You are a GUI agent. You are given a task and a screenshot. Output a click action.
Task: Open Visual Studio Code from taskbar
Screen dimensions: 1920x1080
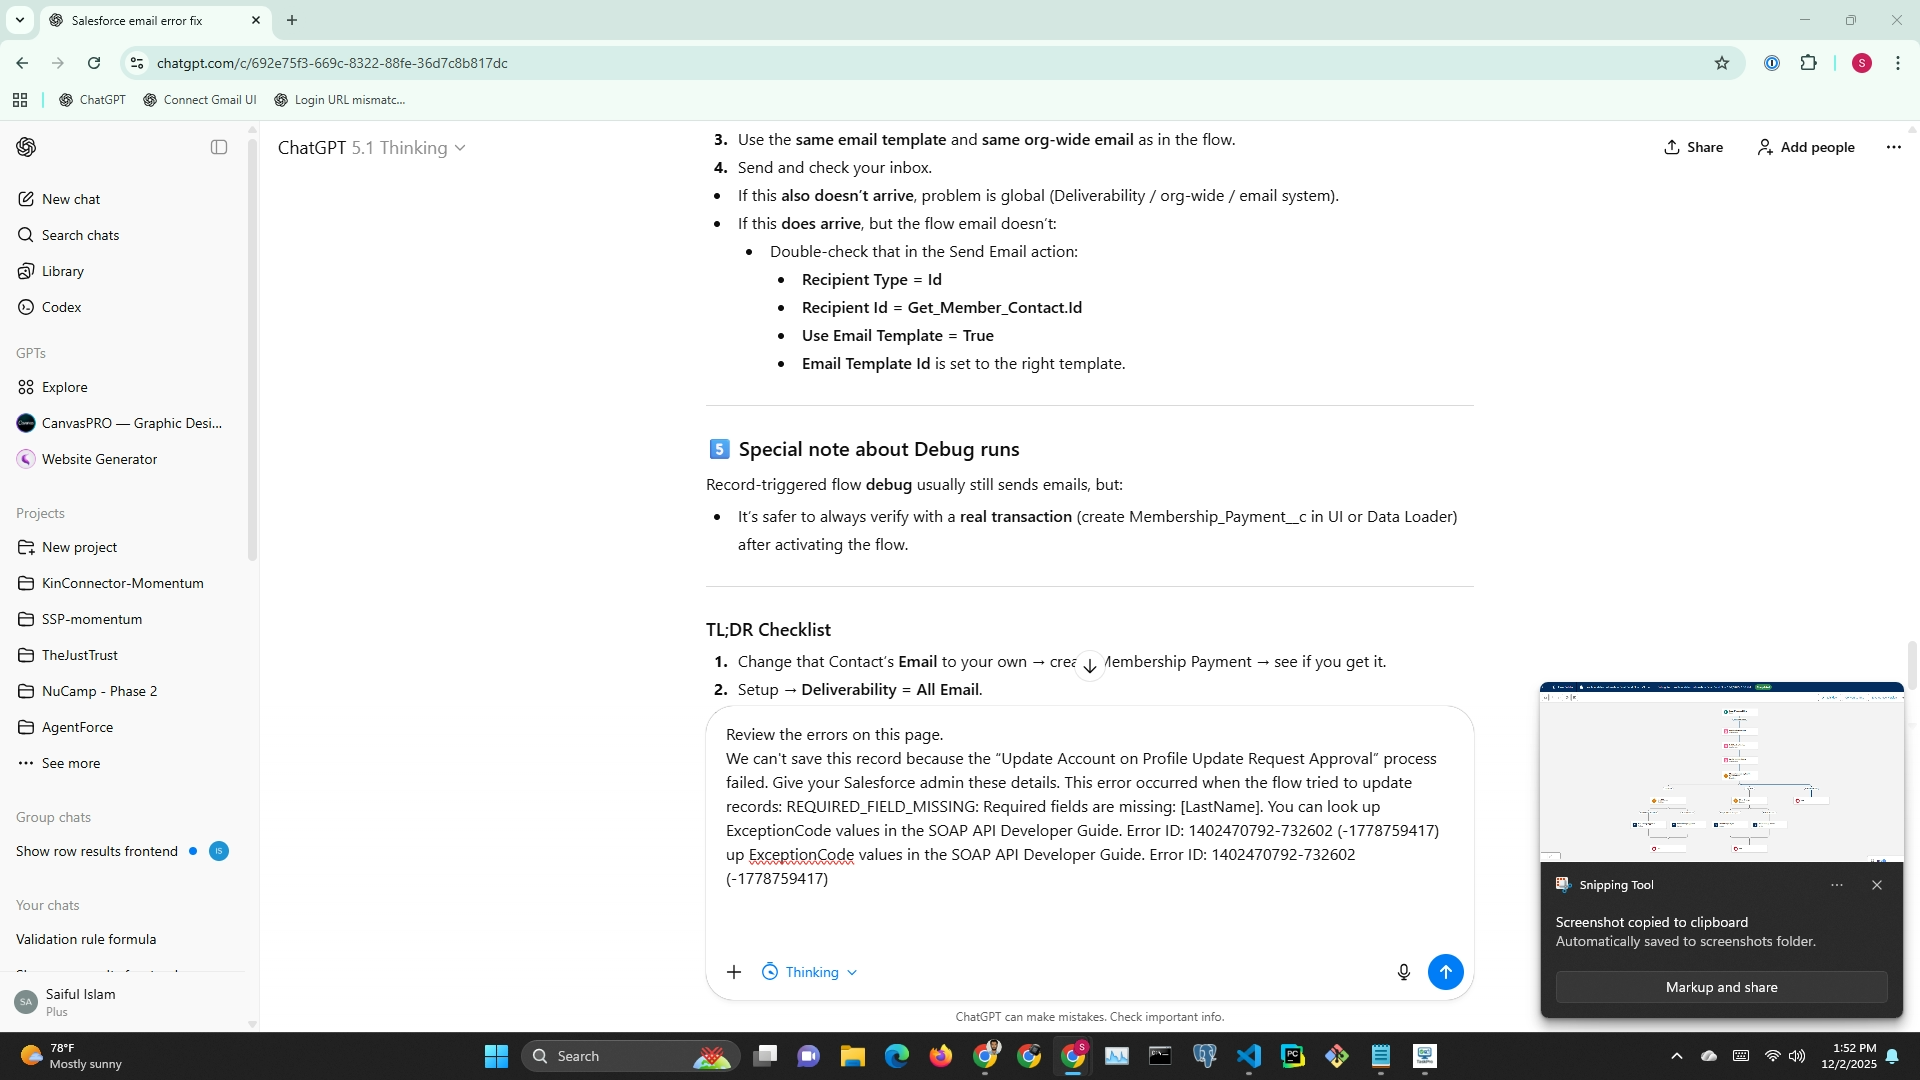pos(1248,1056)
